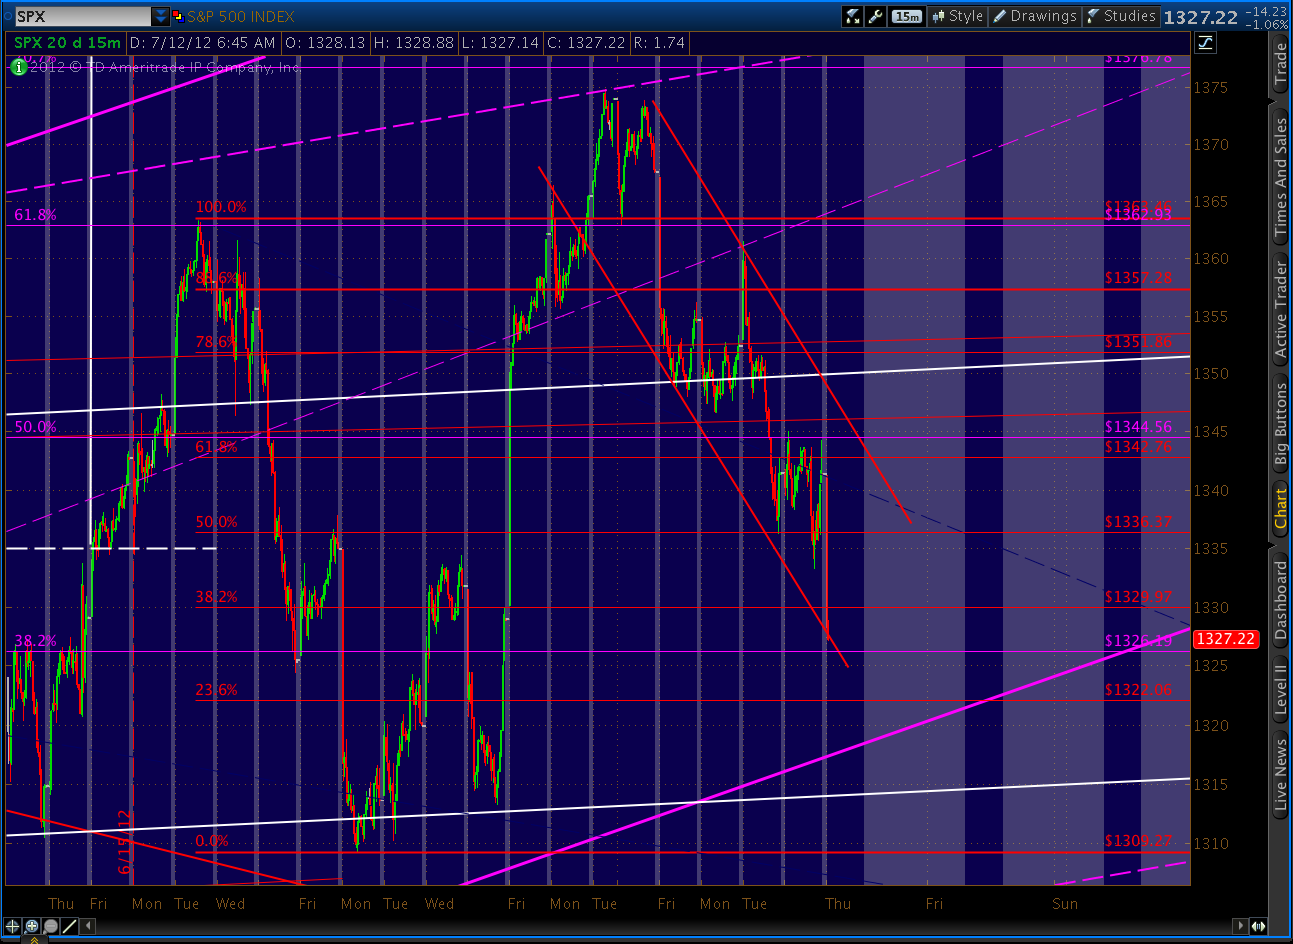Click the scroll left arrow on time axis
This screenshot has height=944, width=1293.
pyautogui.click(x=88, y=926)
